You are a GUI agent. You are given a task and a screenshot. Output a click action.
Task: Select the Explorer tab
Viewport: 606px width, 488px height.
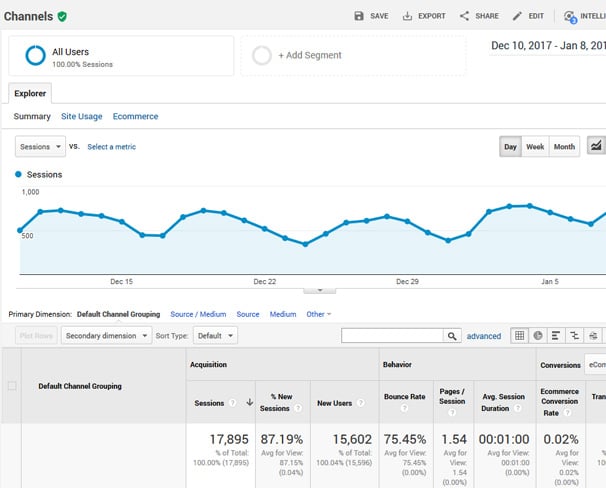30,93
